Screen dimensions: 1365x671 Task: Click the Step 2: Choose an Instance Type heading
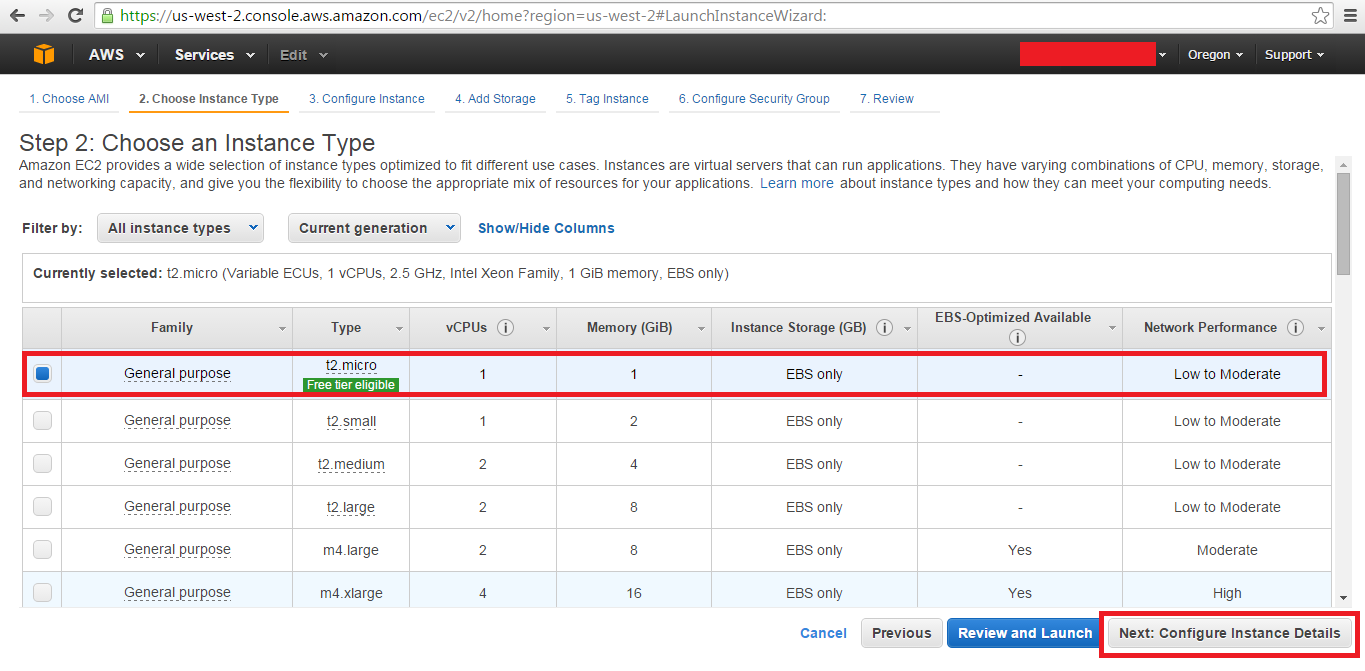[197, 143]
